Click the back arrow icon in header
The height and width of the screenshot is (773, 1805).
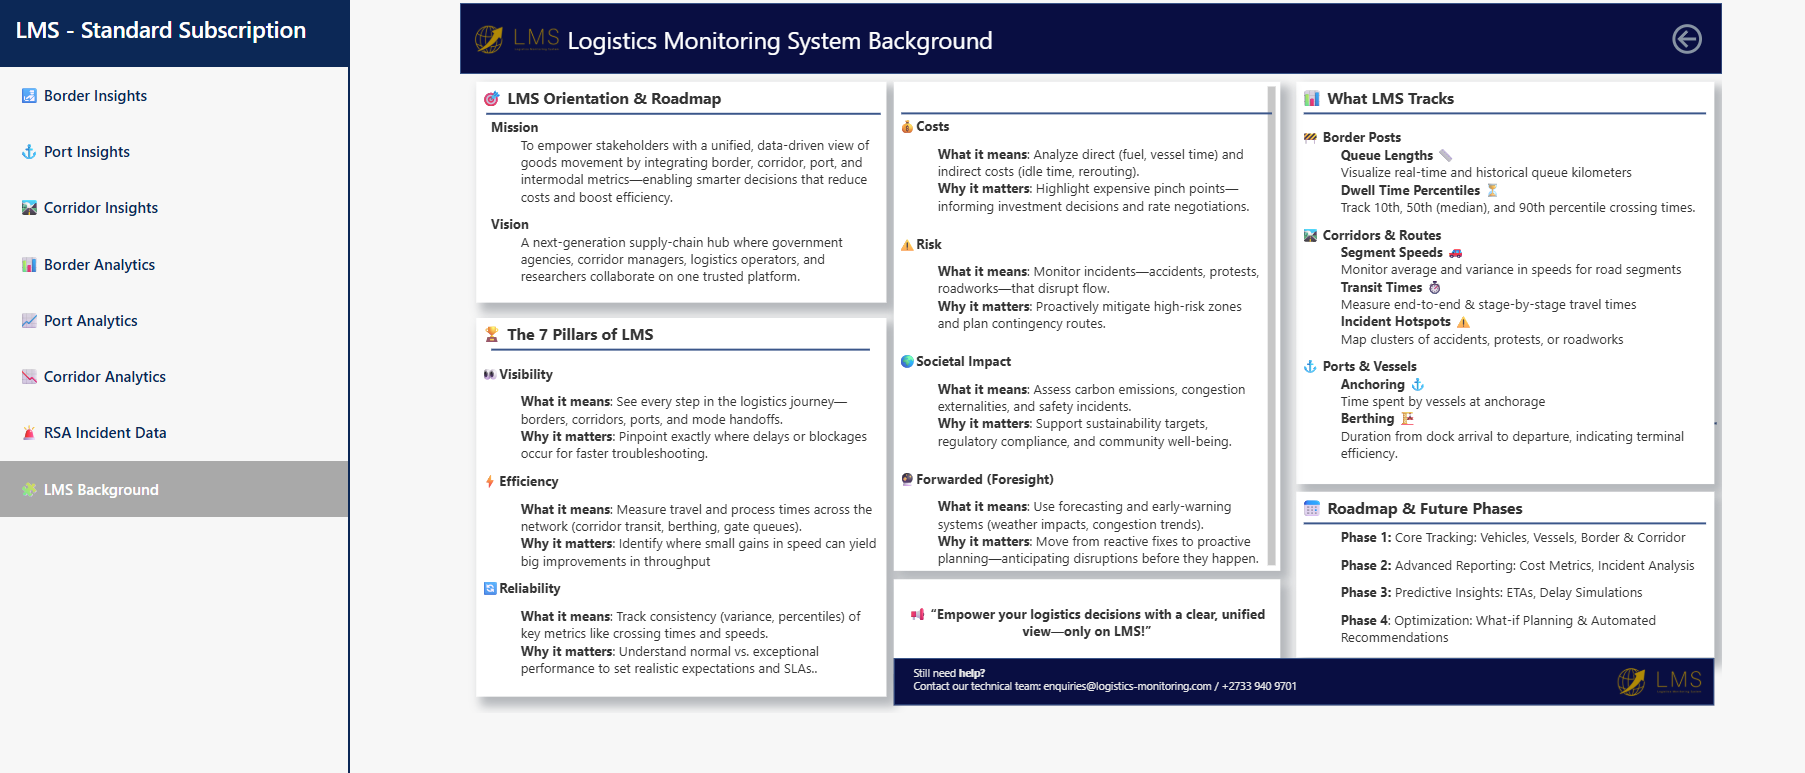pos(1686,39)
